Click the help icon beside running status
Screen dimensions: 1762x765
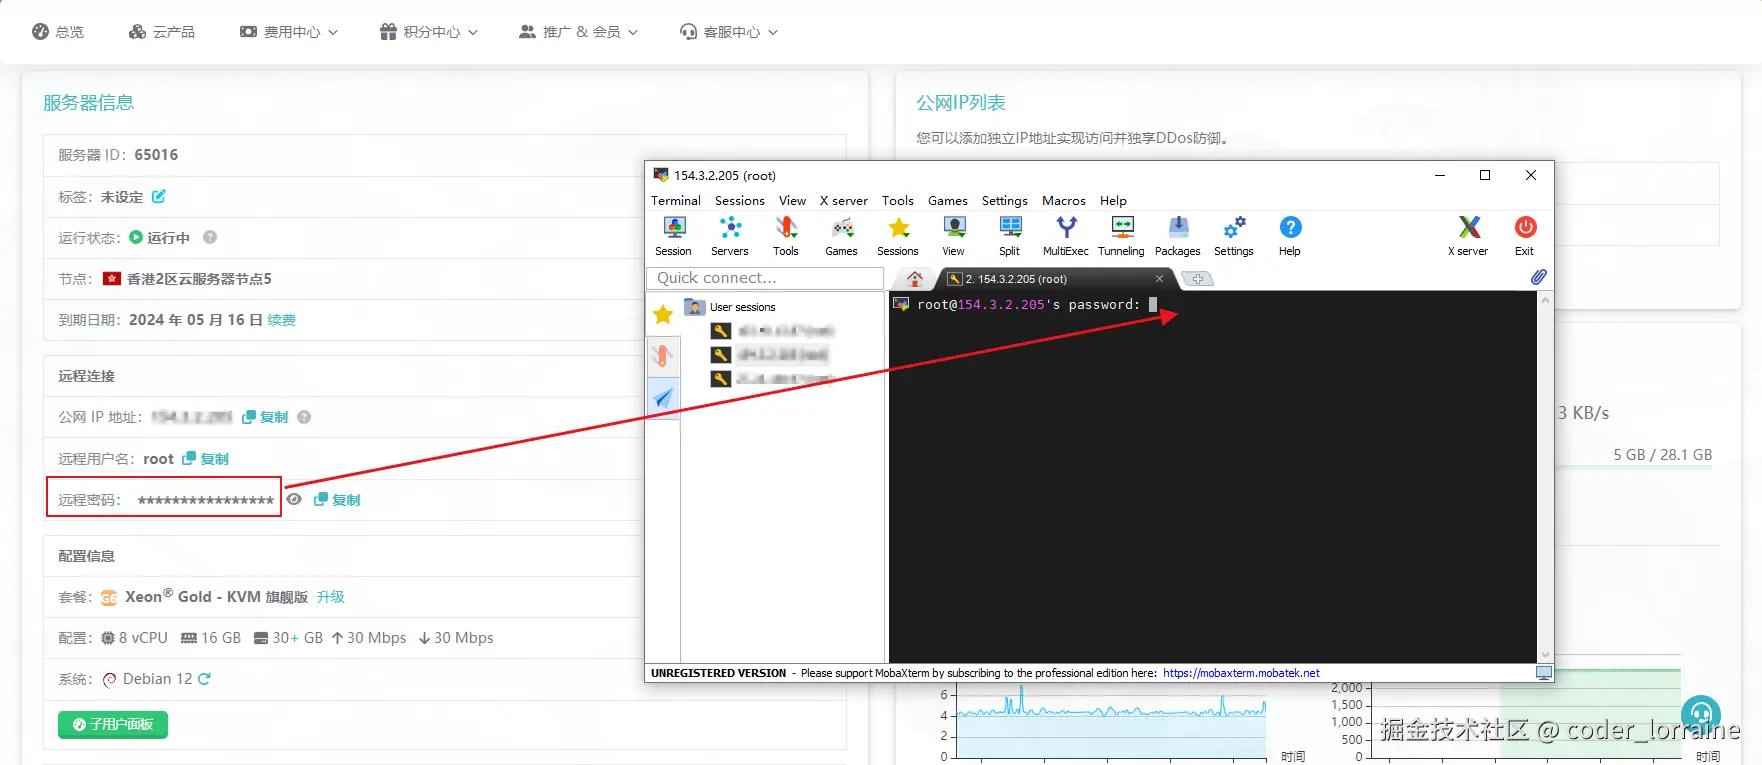coord(210,237)
